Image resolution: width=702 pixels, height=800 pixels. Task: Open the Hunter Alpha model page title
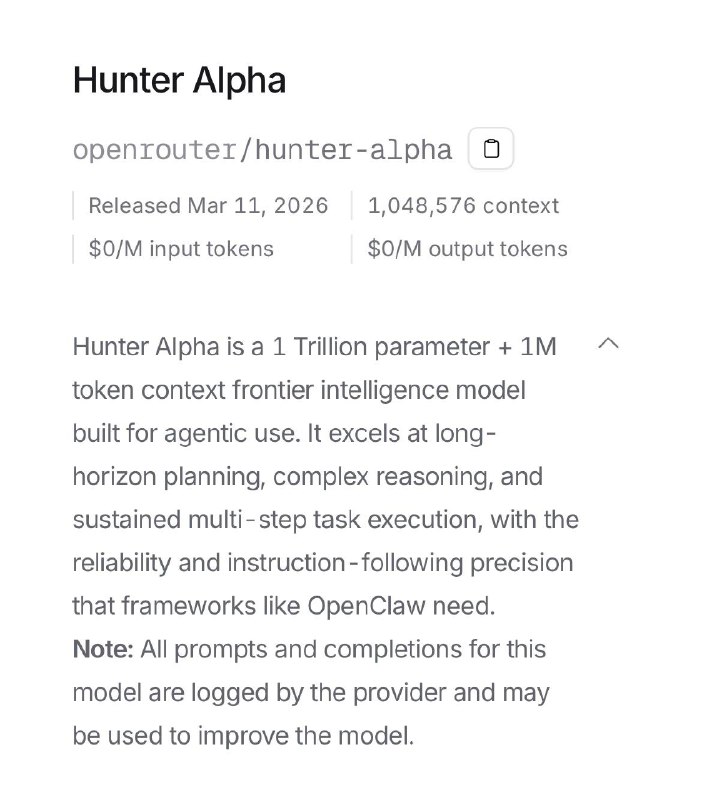pos(178,80)
